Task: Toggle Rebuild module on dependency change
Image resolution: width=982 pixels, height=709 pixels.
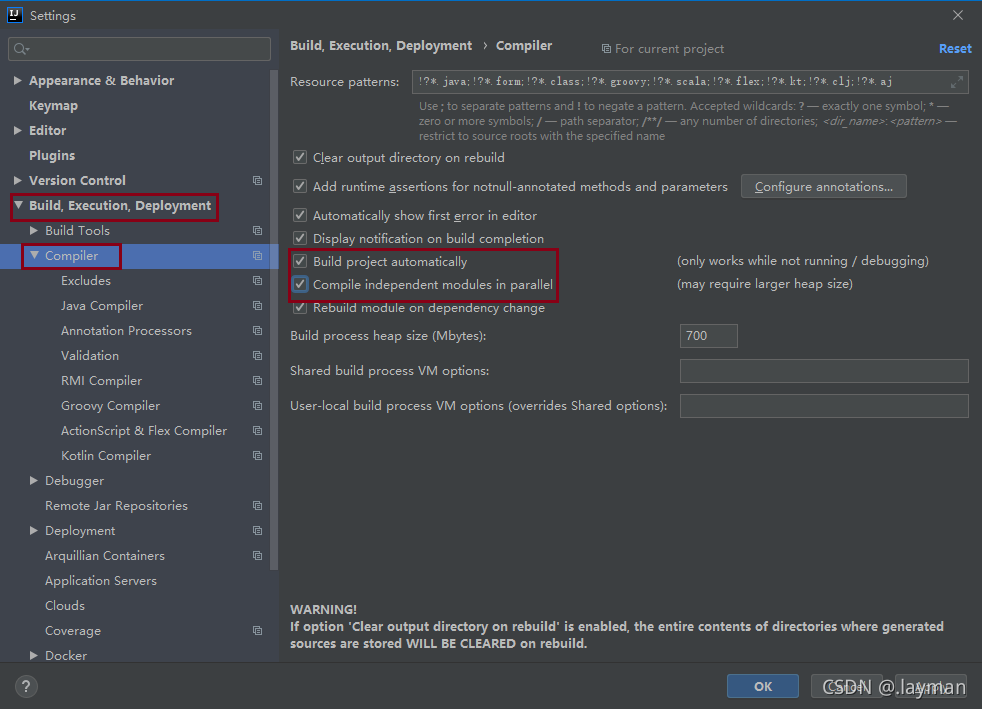Action: (300, 308)
